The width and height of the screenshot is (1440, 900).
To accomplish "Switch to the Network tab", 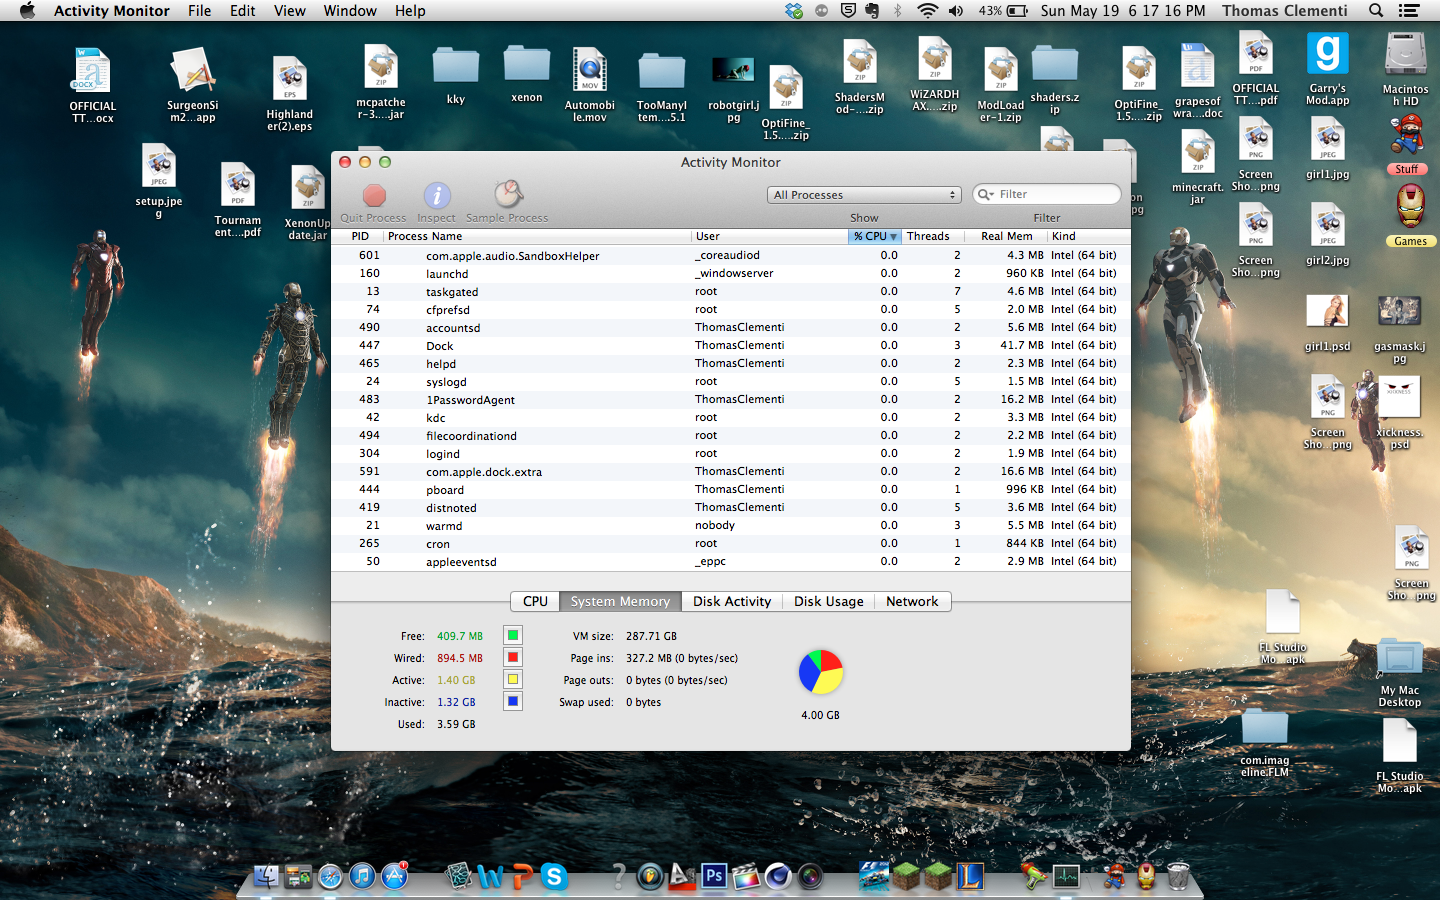I will click(x=912, y=601).
